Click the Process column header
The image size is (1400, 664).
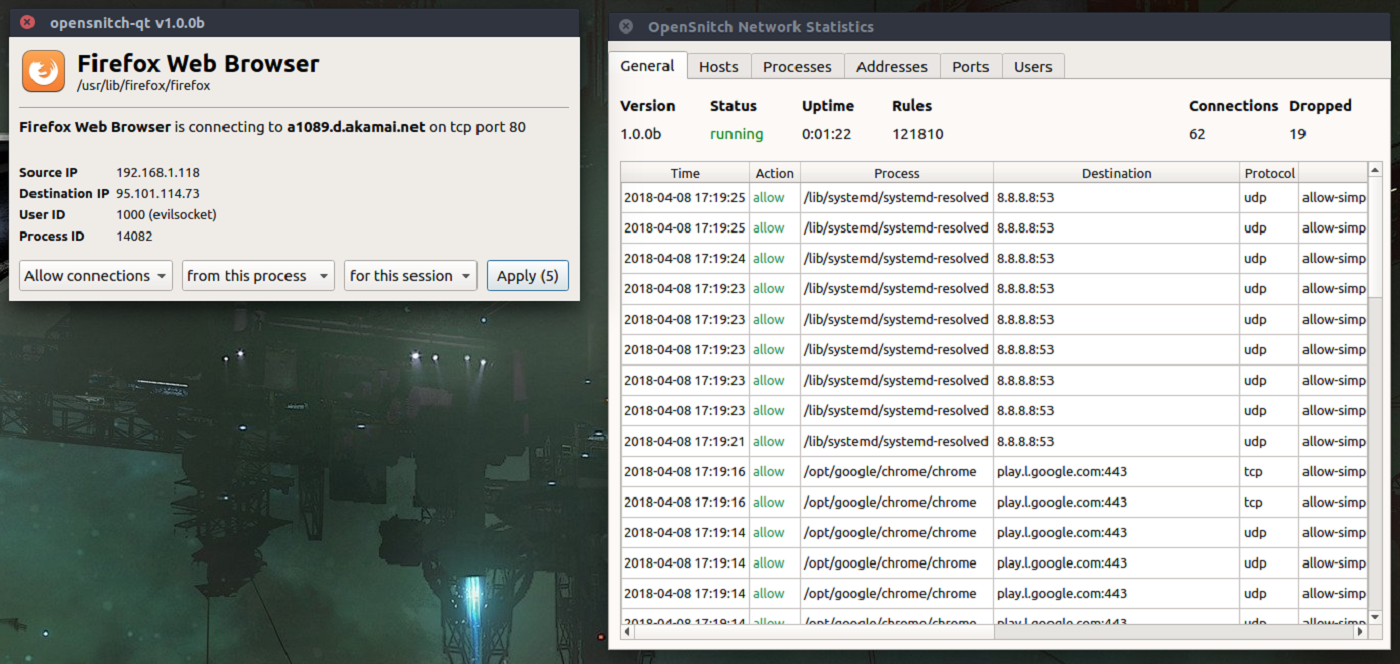[896, 173]
